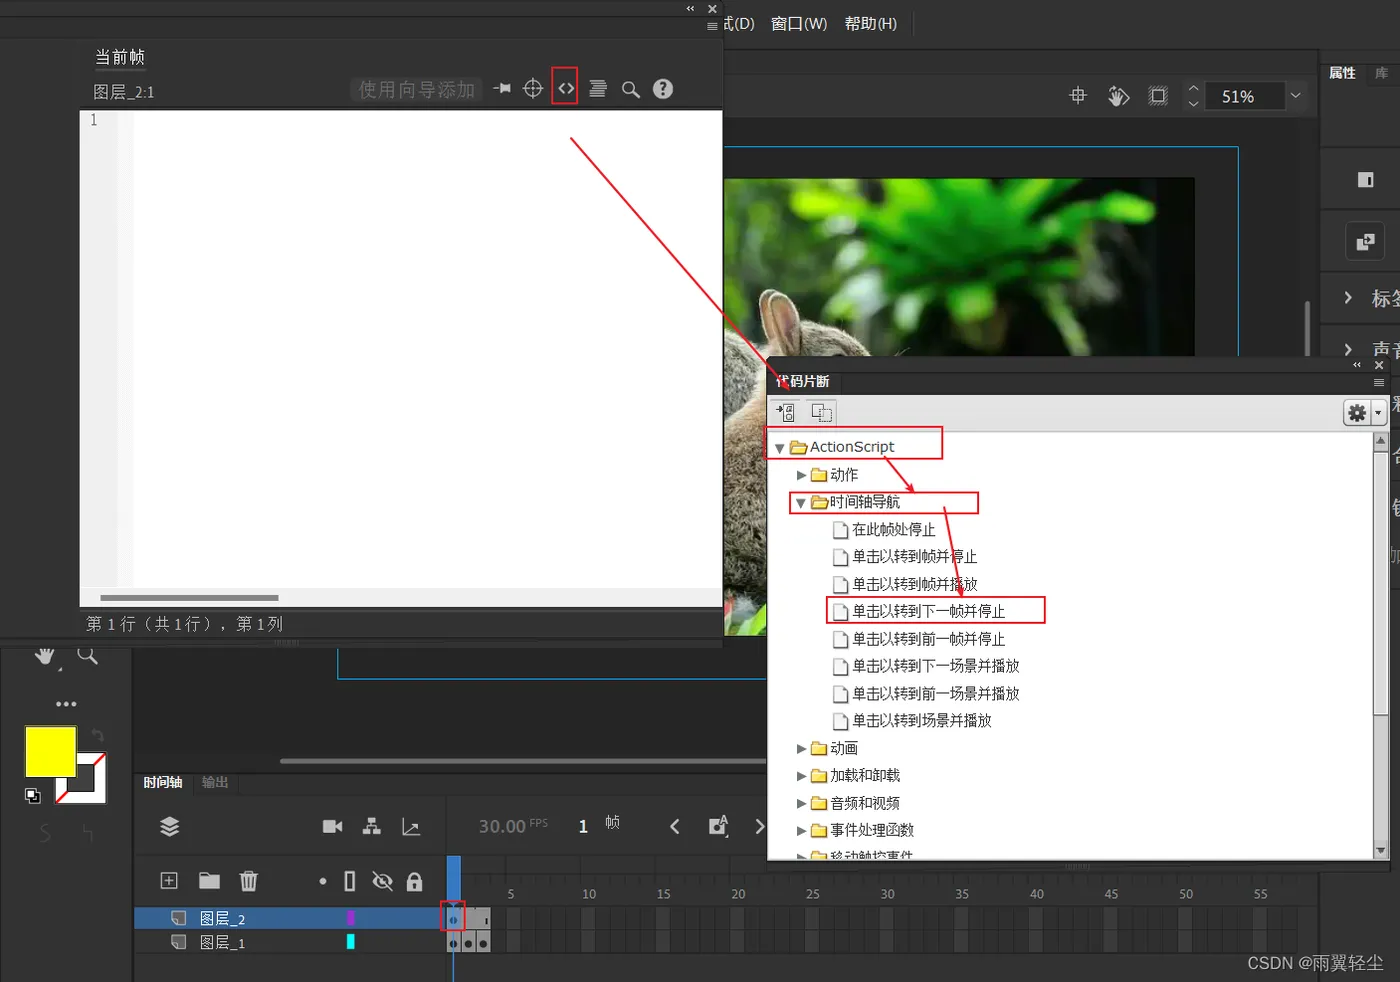This screenshot has height=982, width=1400.
Task: Select the Hand tool
Action: pyautogui.click(x=46, y=657)
